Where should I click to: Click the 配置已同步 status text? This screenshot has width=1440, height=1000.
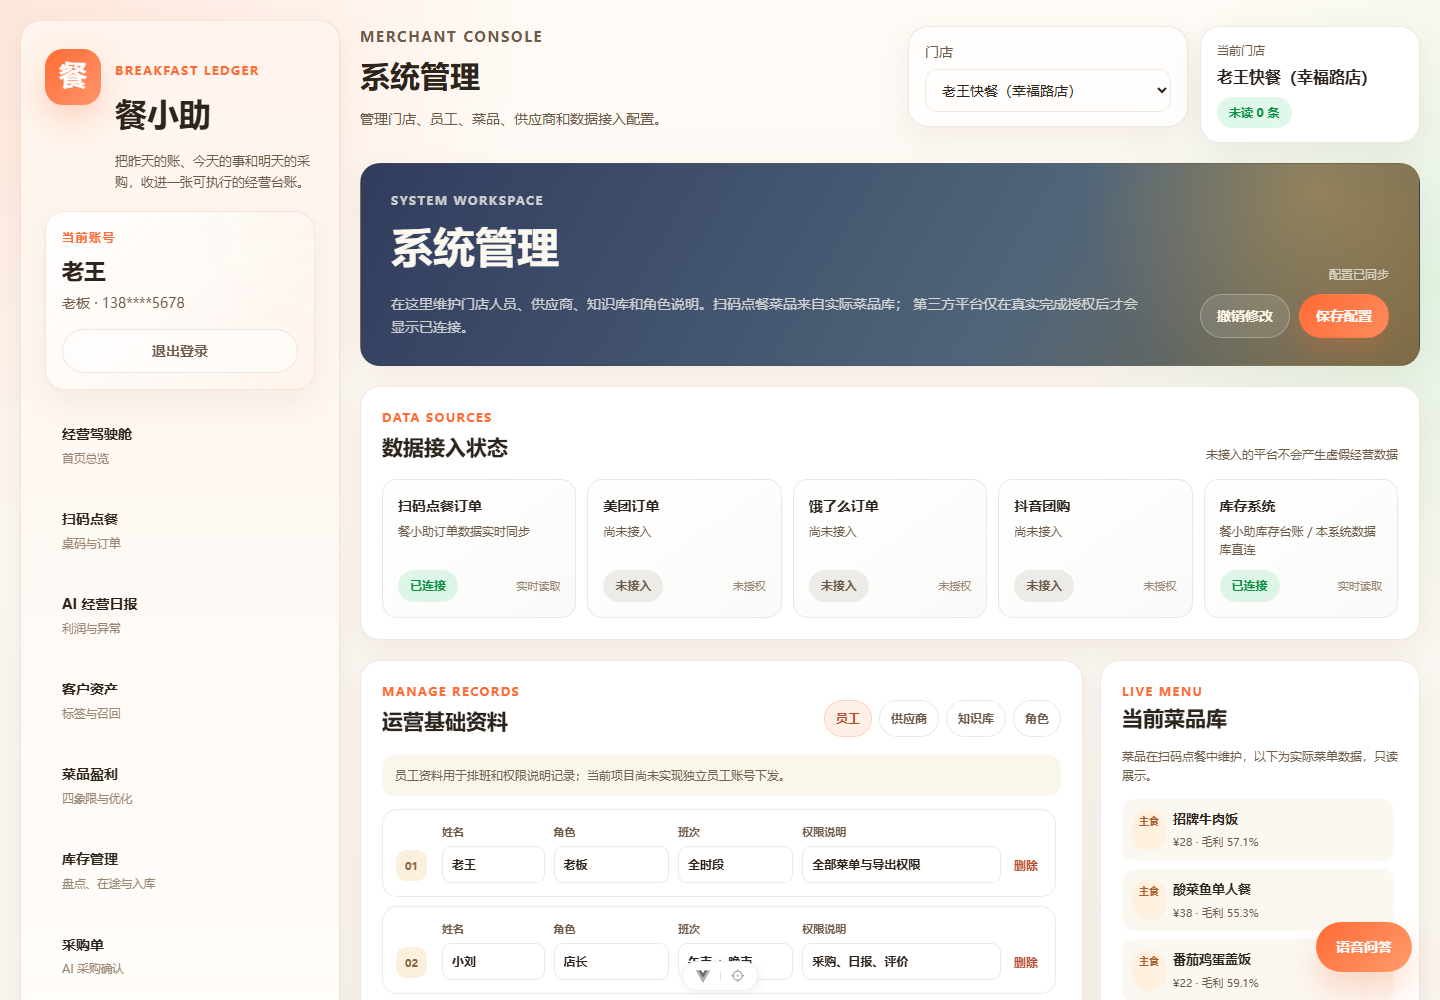tap(1358, 274)
